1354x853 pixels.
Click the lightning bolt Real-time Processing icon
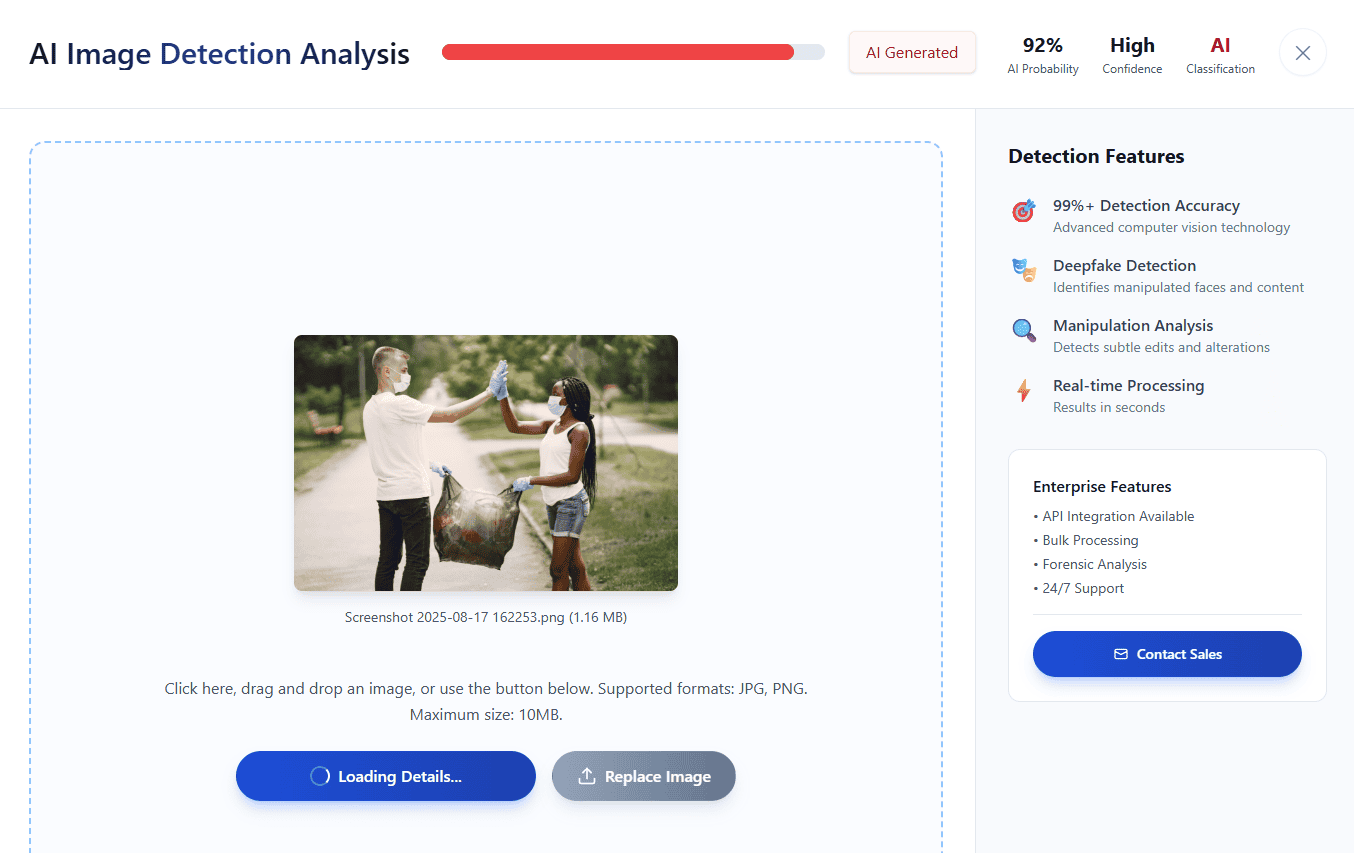point(1023,390)
